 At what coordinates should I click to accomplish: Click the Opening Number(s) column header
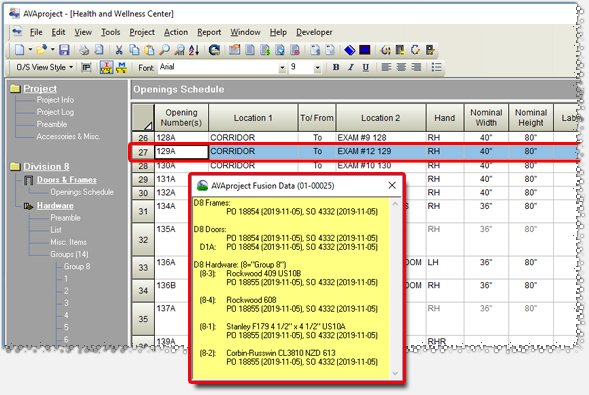[x=181, y=118]
